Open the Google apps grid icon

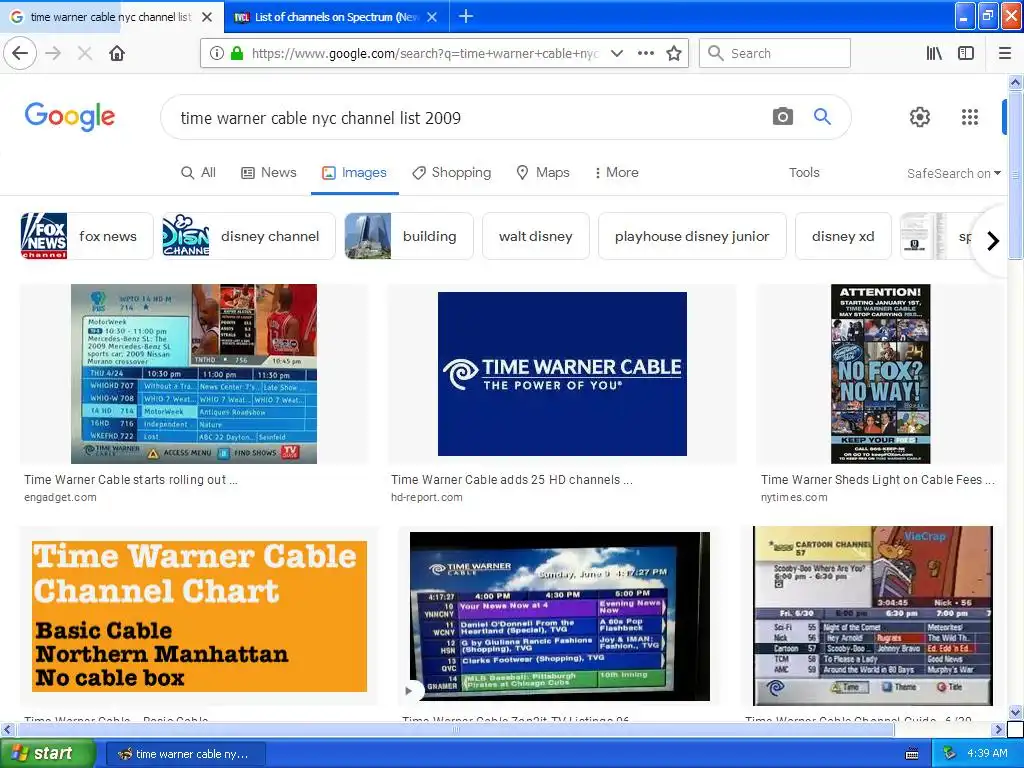[x=970, y=117]
